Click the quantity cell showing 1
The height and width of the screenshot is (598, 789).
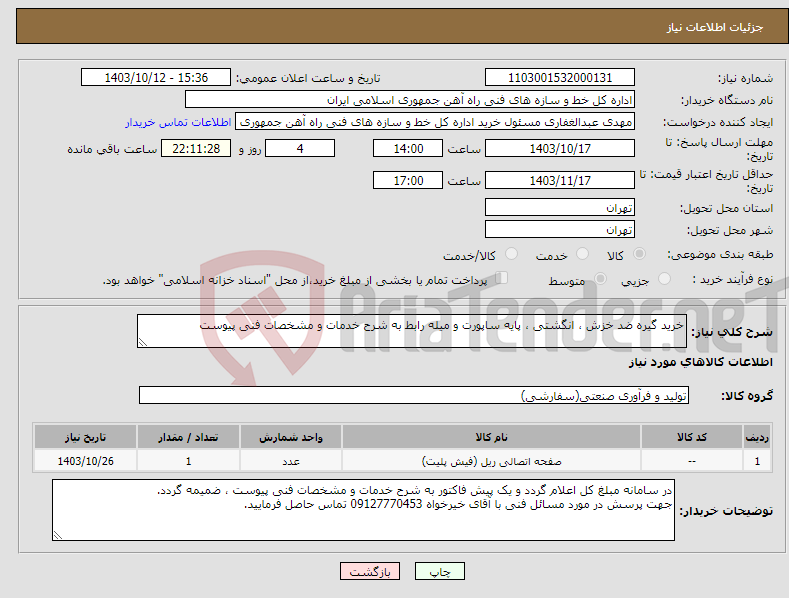[x=188, y=461]
